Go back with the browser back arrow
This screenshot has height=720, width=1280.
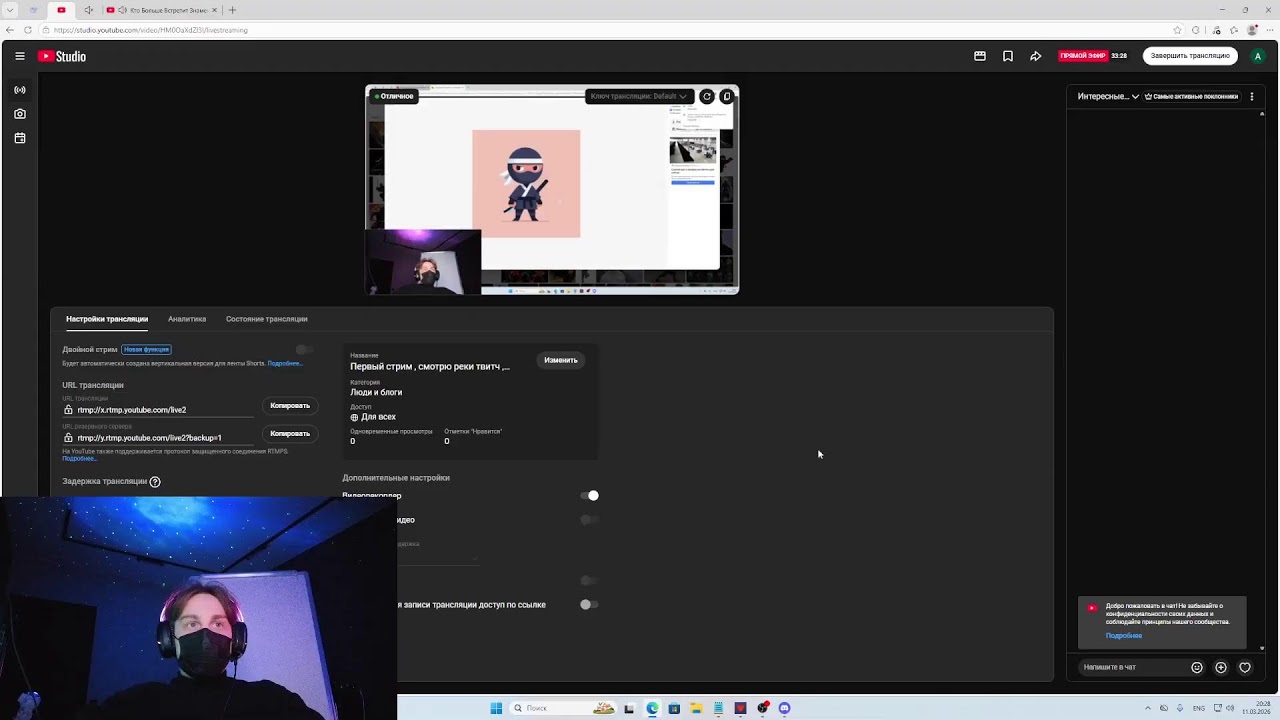click(10, 30)
